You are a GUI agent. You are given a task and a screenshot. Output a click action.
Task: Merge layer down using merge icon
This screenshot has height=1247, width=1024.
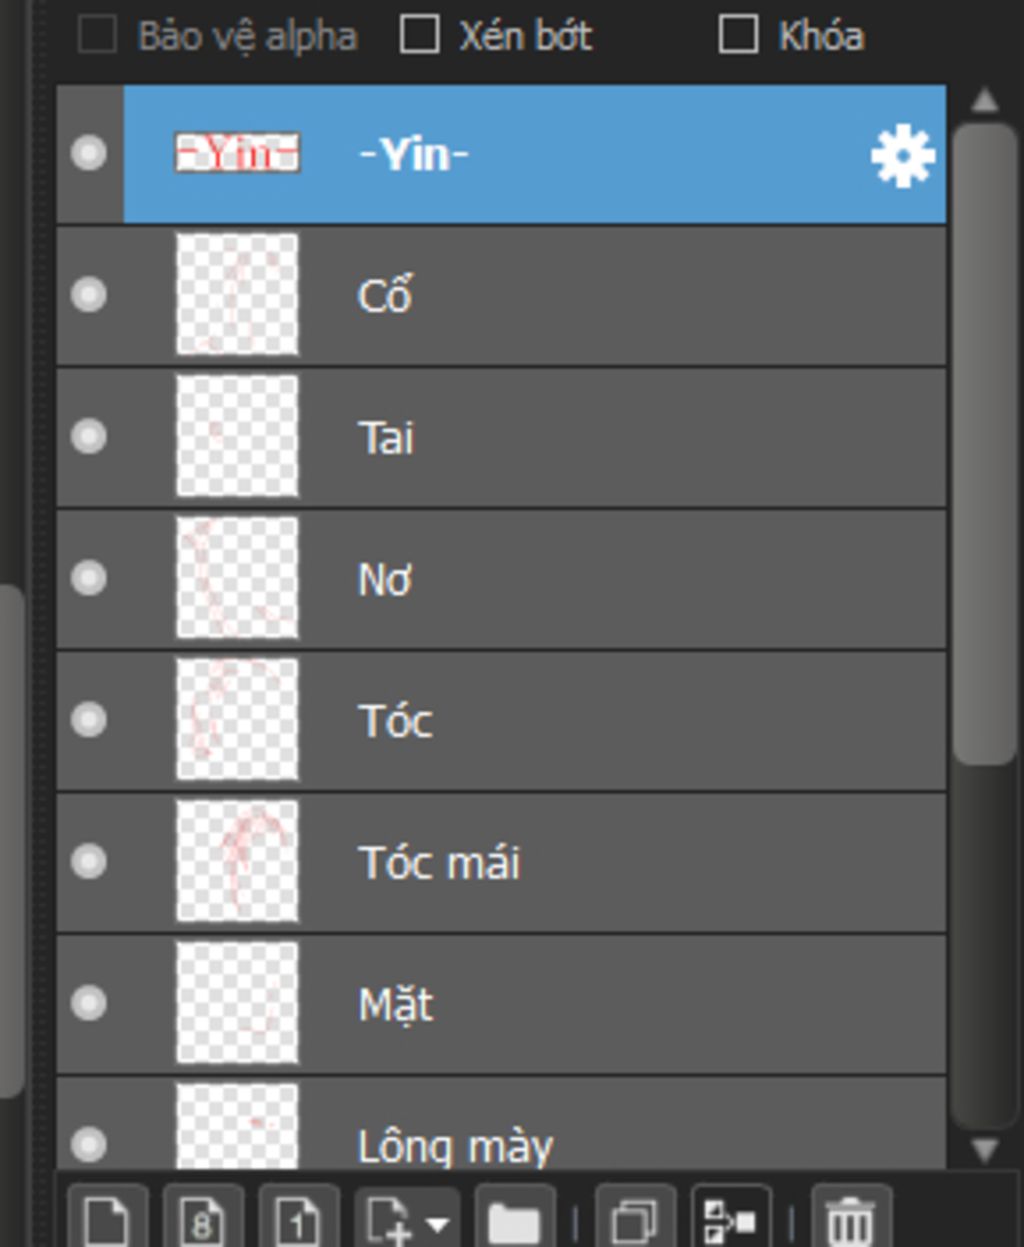coord(731,1218)
